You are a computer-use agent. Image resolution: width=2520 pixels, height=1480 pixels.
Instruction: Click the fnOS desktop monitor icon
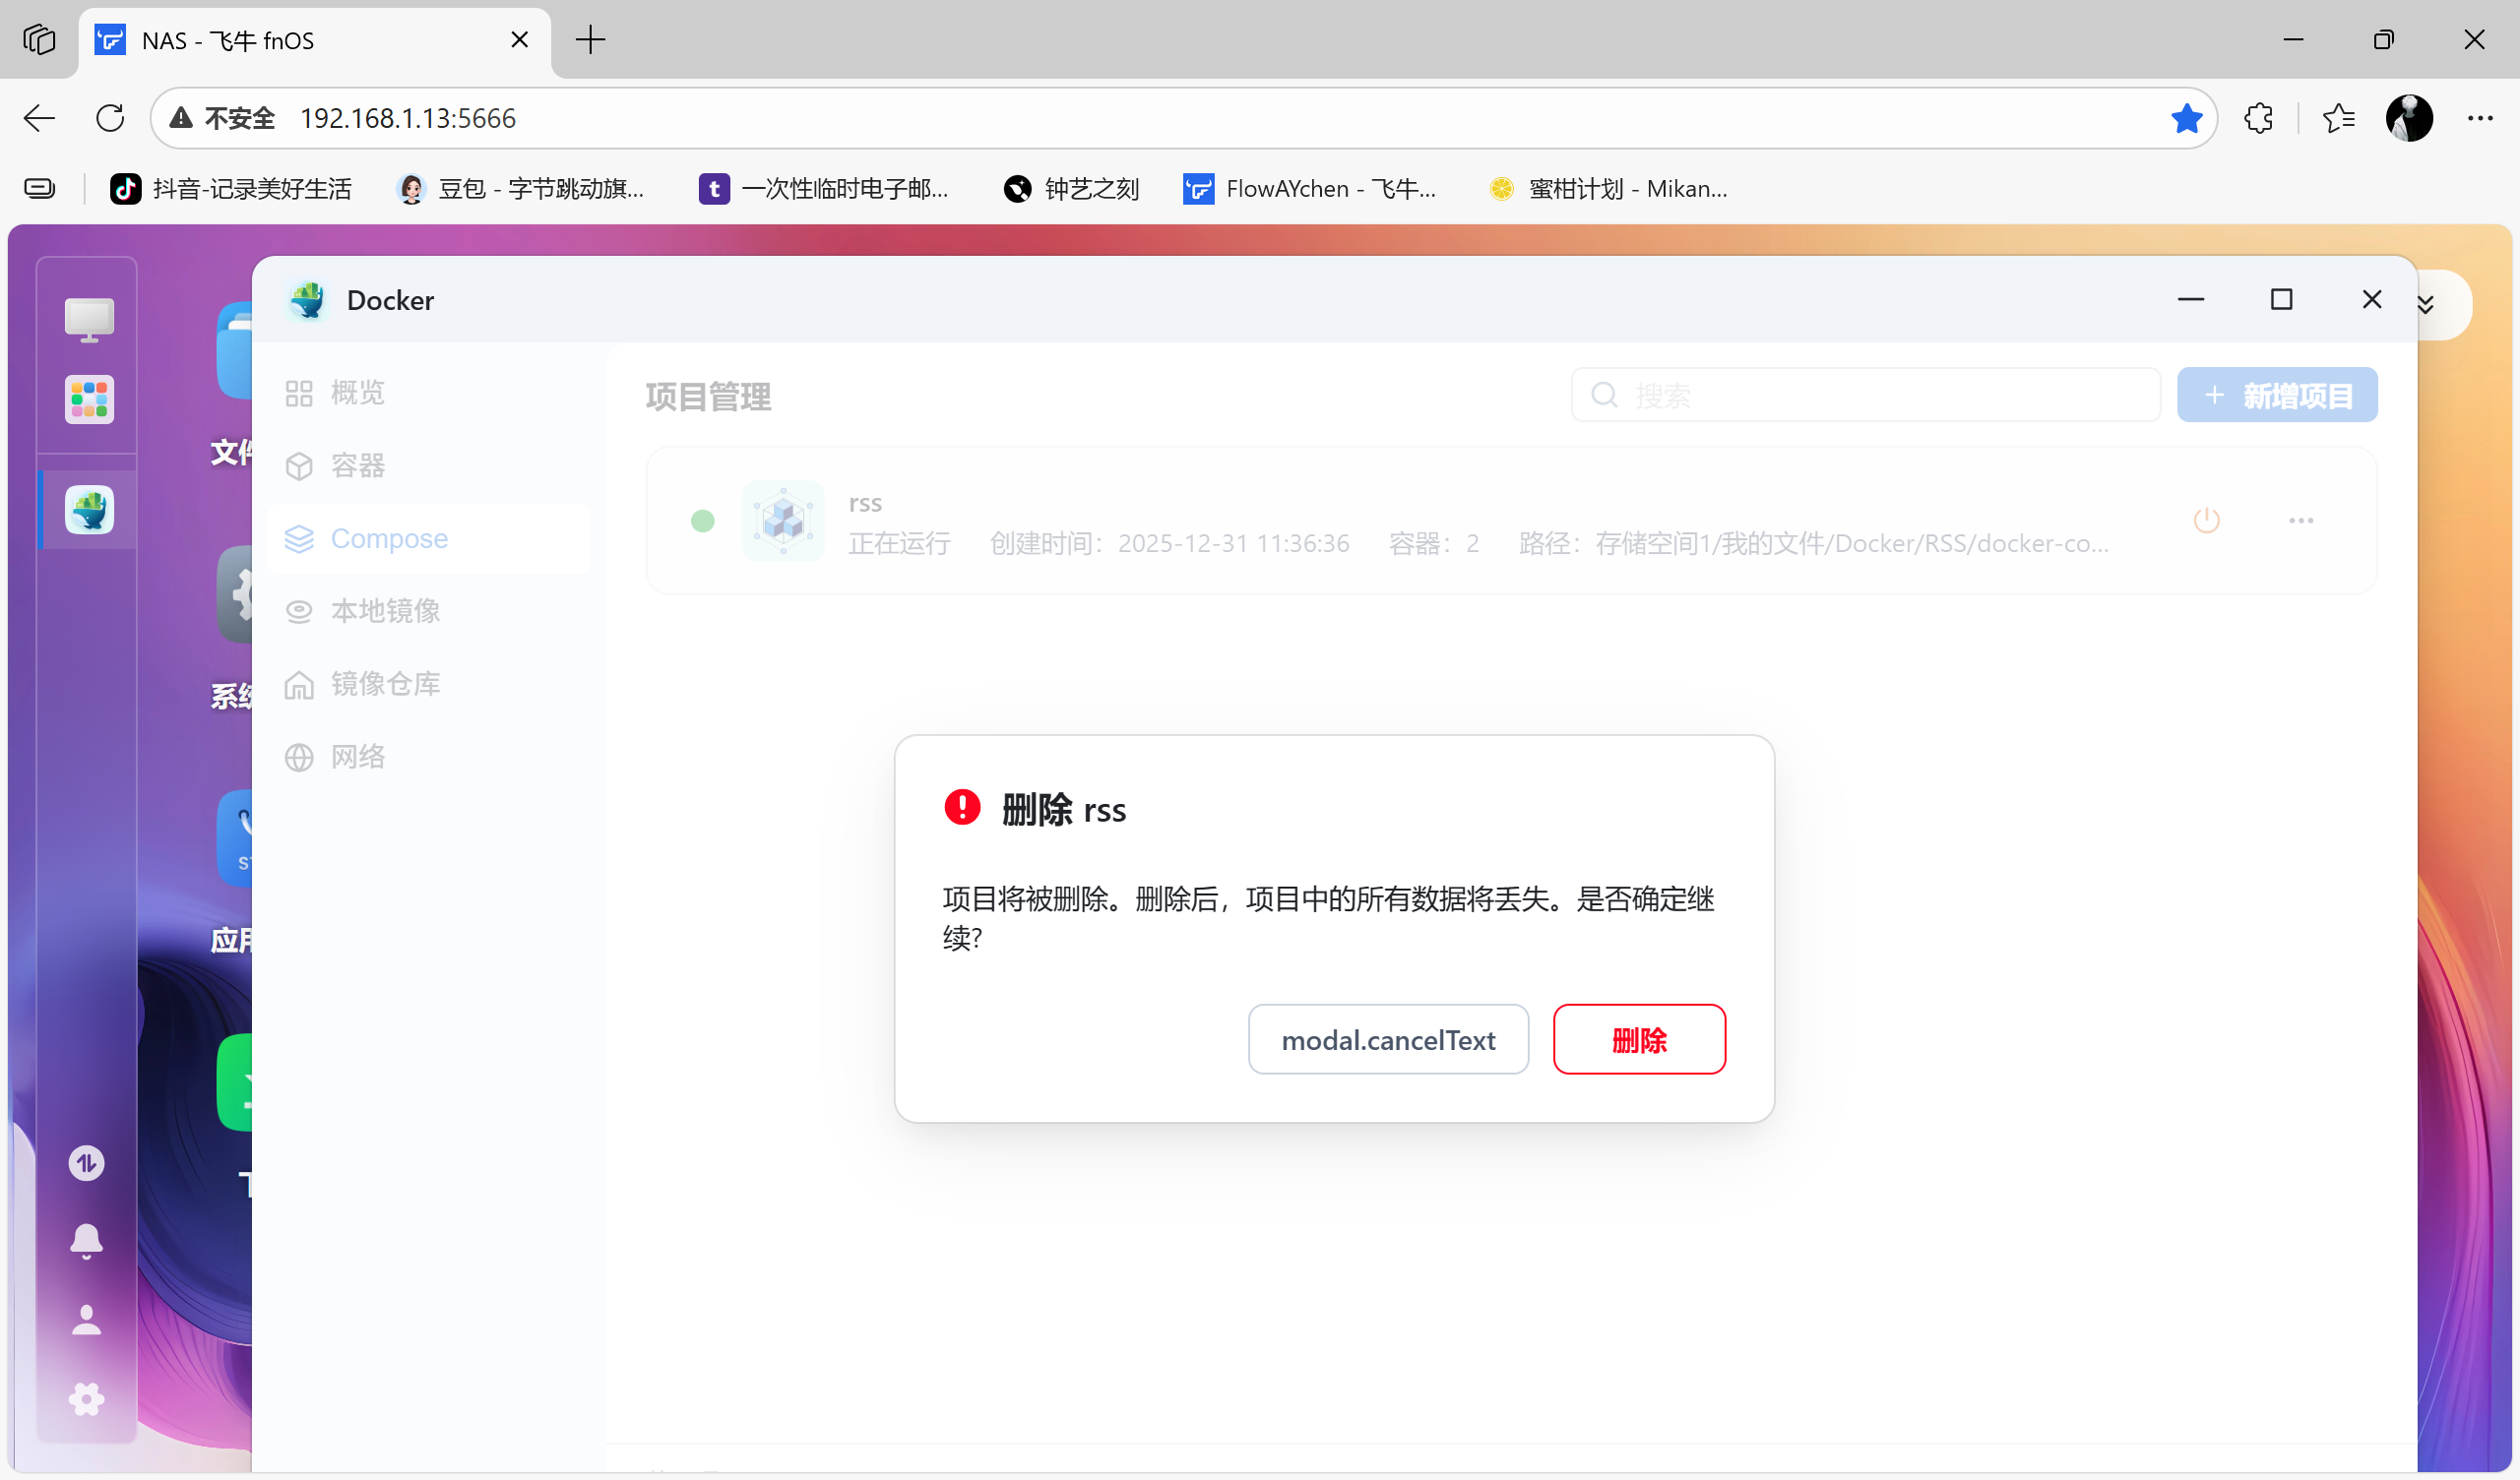(x=89, y=319)
